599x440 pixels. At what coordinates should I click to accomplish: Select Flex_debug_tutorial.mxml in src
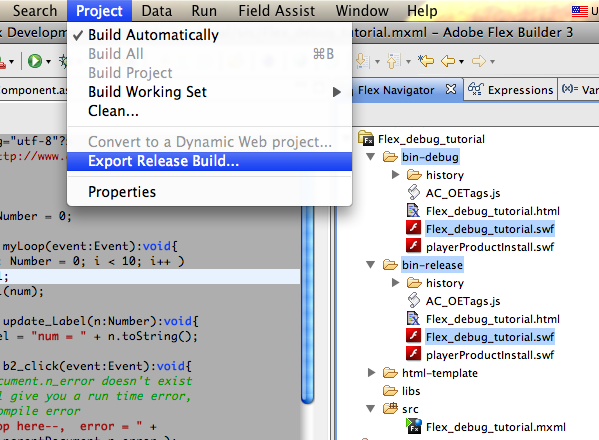[495, 427]
